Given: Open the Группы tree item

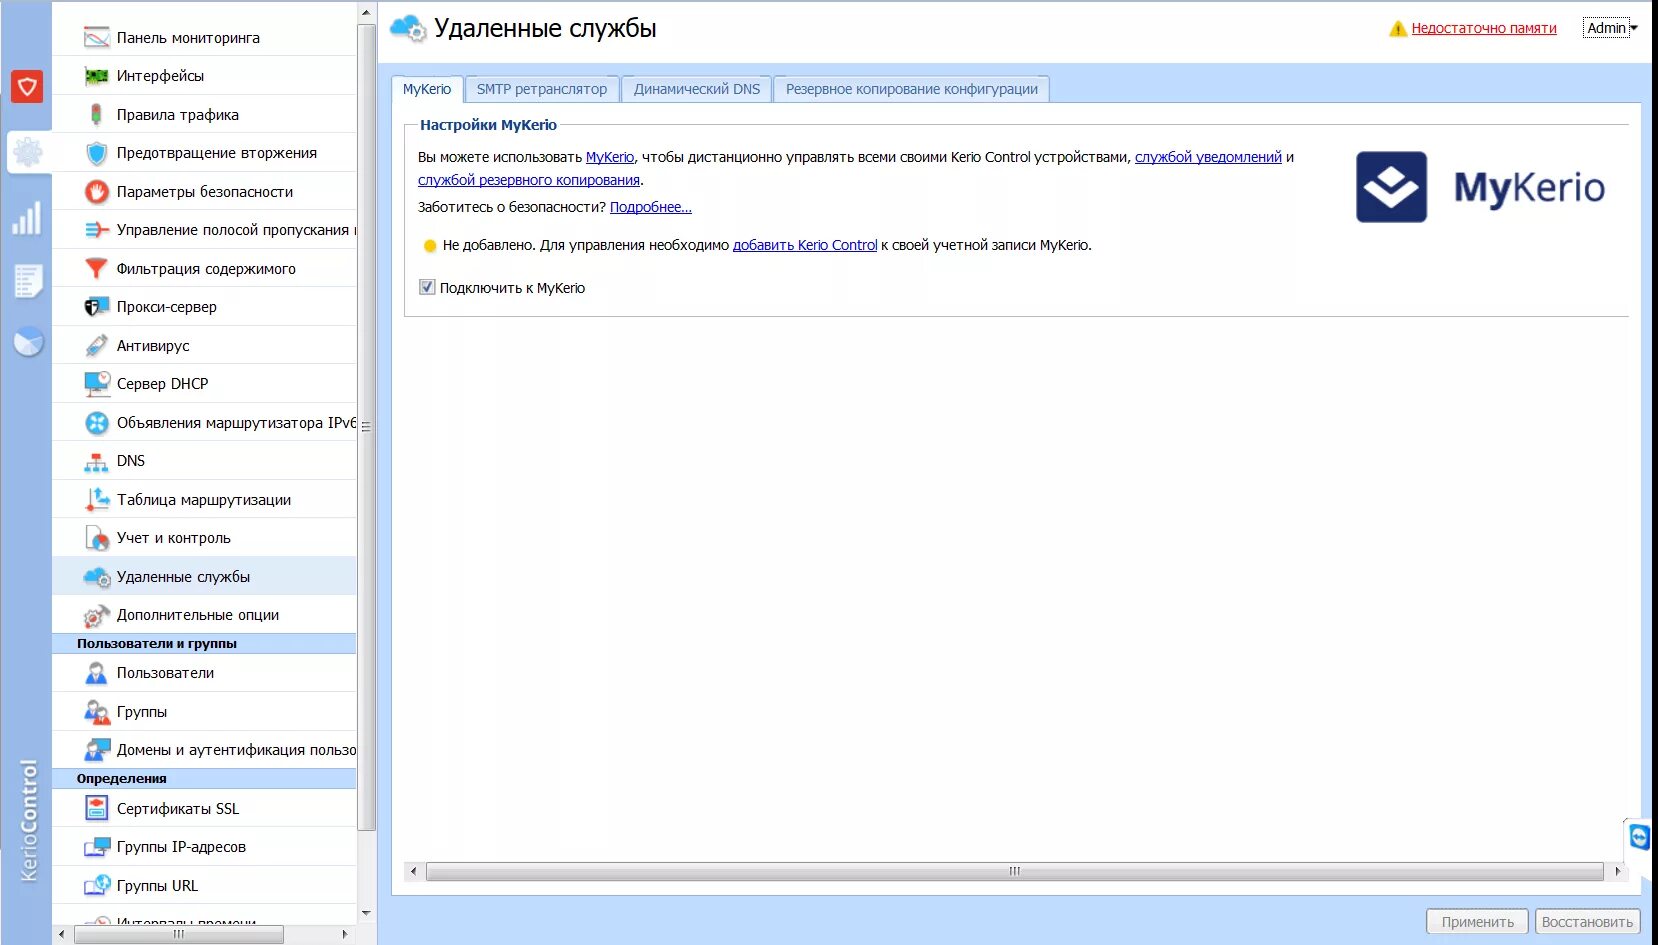Looking at the screenshot, I should (x=204, y=712).
